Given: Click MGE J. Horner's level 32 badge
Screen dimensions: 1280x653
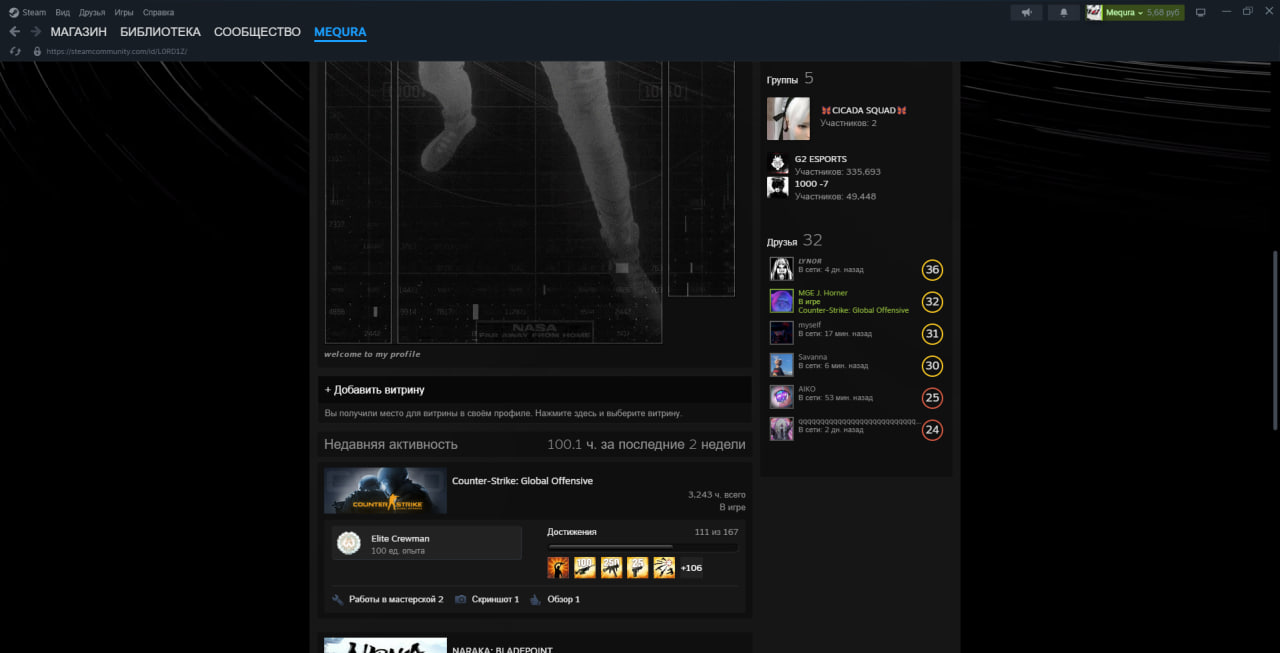Looking at the screenshot, I should click(x=932, y=302).
